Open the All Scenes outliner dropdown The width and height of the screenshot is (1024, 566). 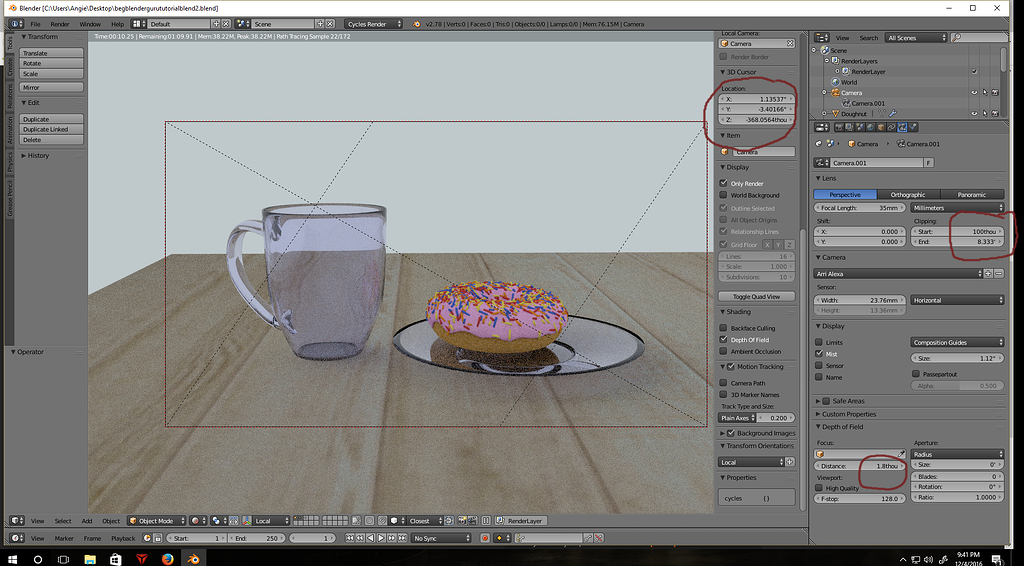point(916,38)
